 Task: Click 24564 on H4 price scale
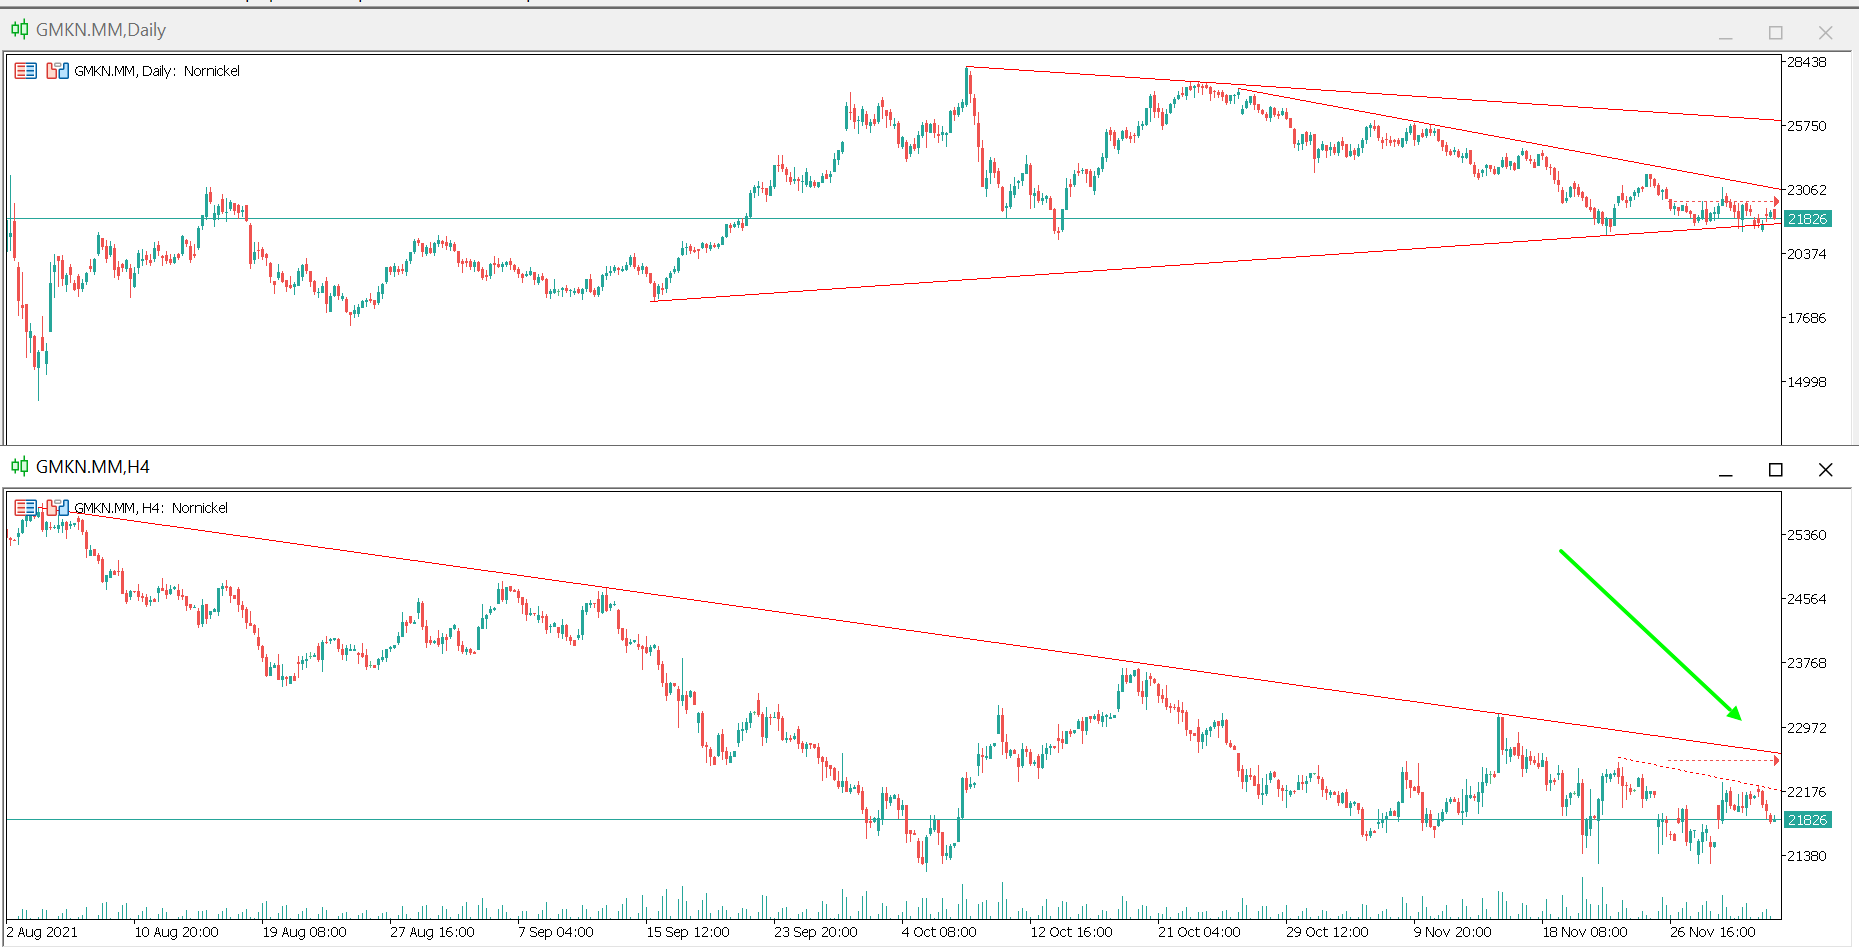pyautogui.click(x=1807, y=599)
